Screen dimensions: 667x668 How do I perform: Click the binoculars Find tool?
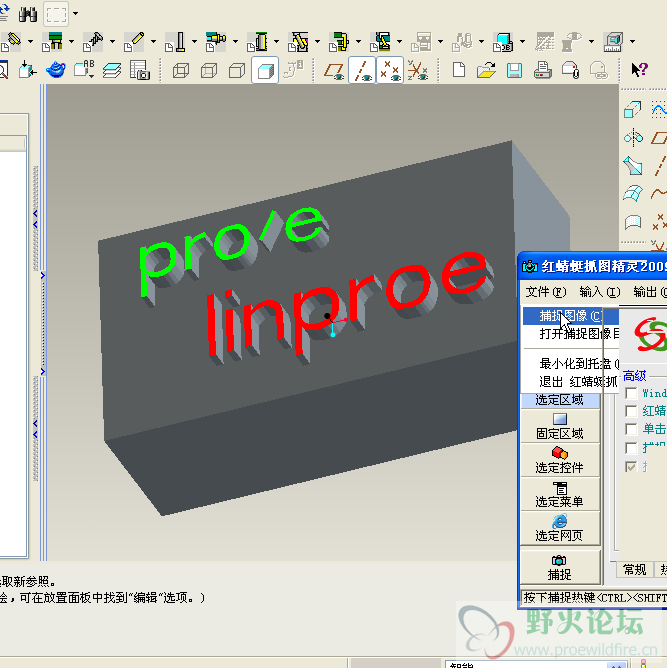pyautogui.click(x=28, y=14)
